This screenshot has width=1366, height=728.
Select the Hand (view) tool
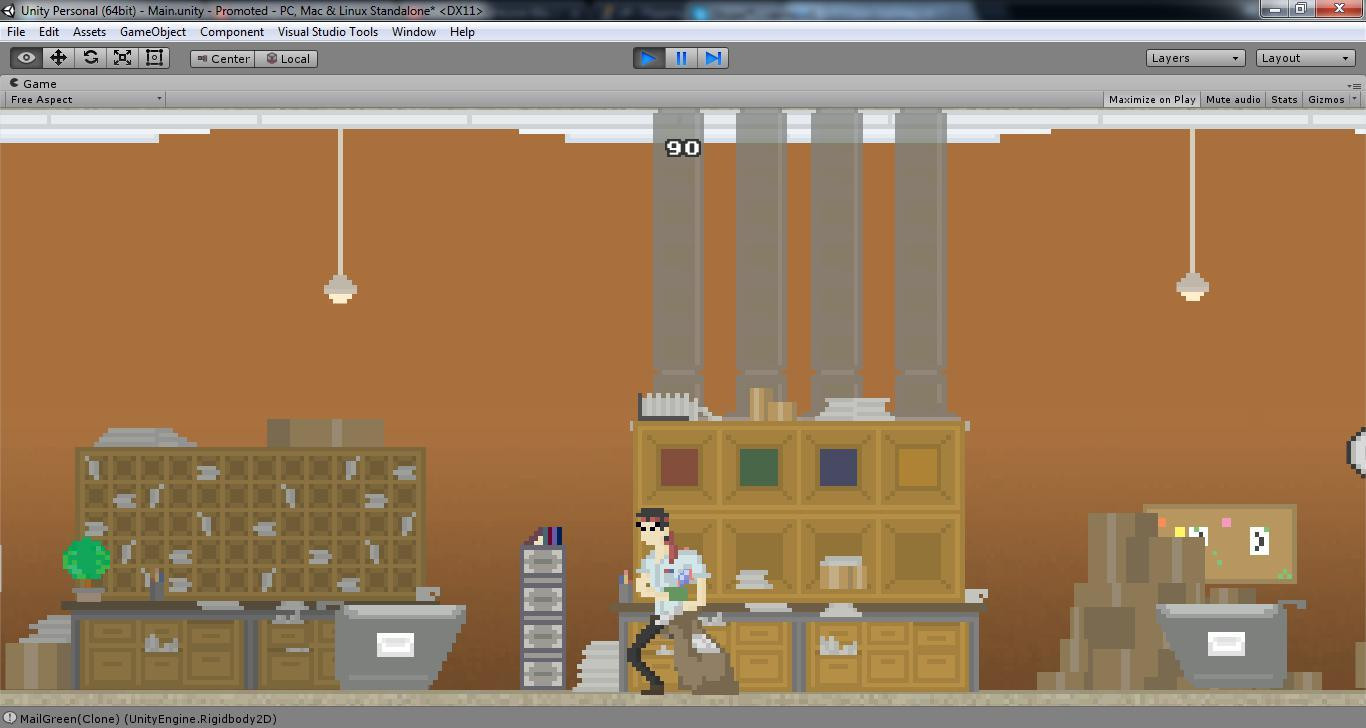point(27,58)
